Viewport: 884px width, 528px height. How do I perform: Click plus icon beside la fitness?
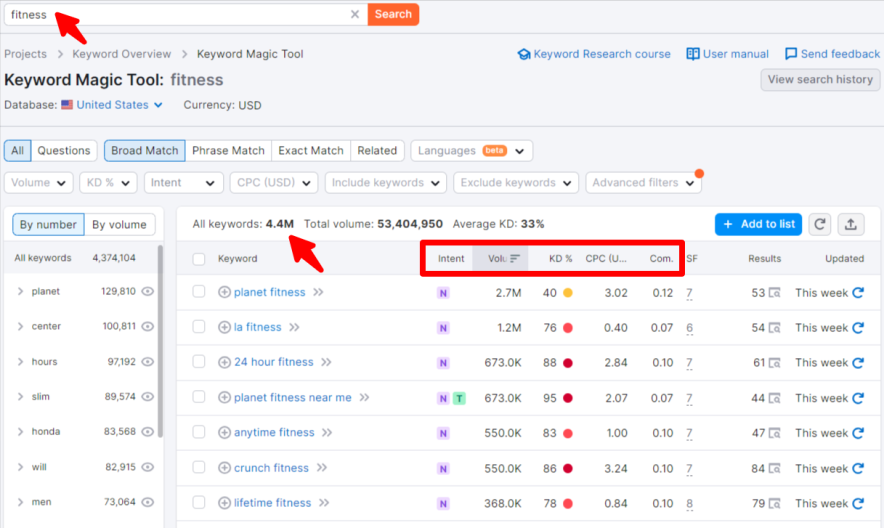(224, 327)
